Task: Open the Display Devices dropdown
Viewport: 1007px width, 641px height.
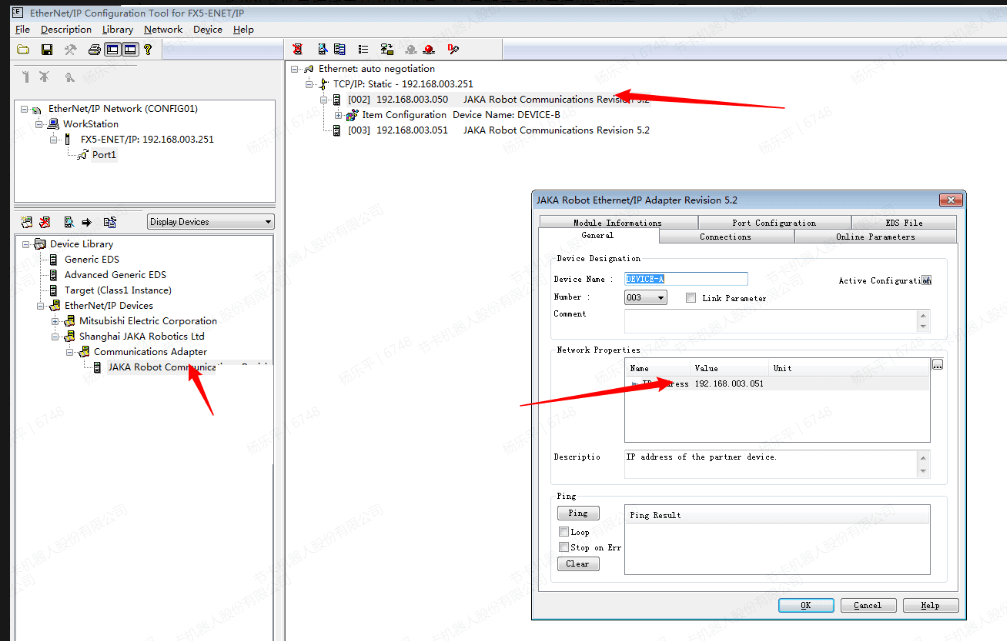Action: click(x=210, y=222)
